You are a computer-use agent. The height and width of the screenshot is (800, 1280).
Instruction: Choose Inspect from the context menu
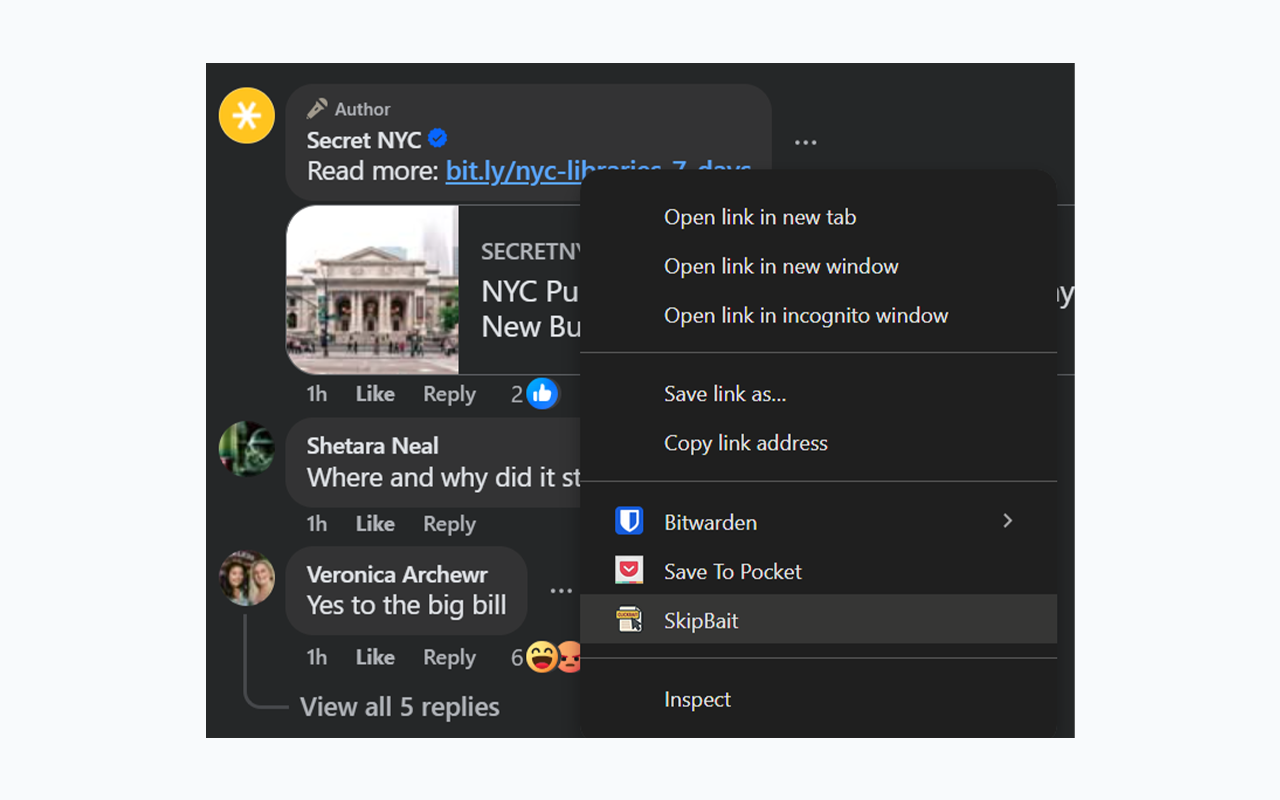click(x=818, y=699)
